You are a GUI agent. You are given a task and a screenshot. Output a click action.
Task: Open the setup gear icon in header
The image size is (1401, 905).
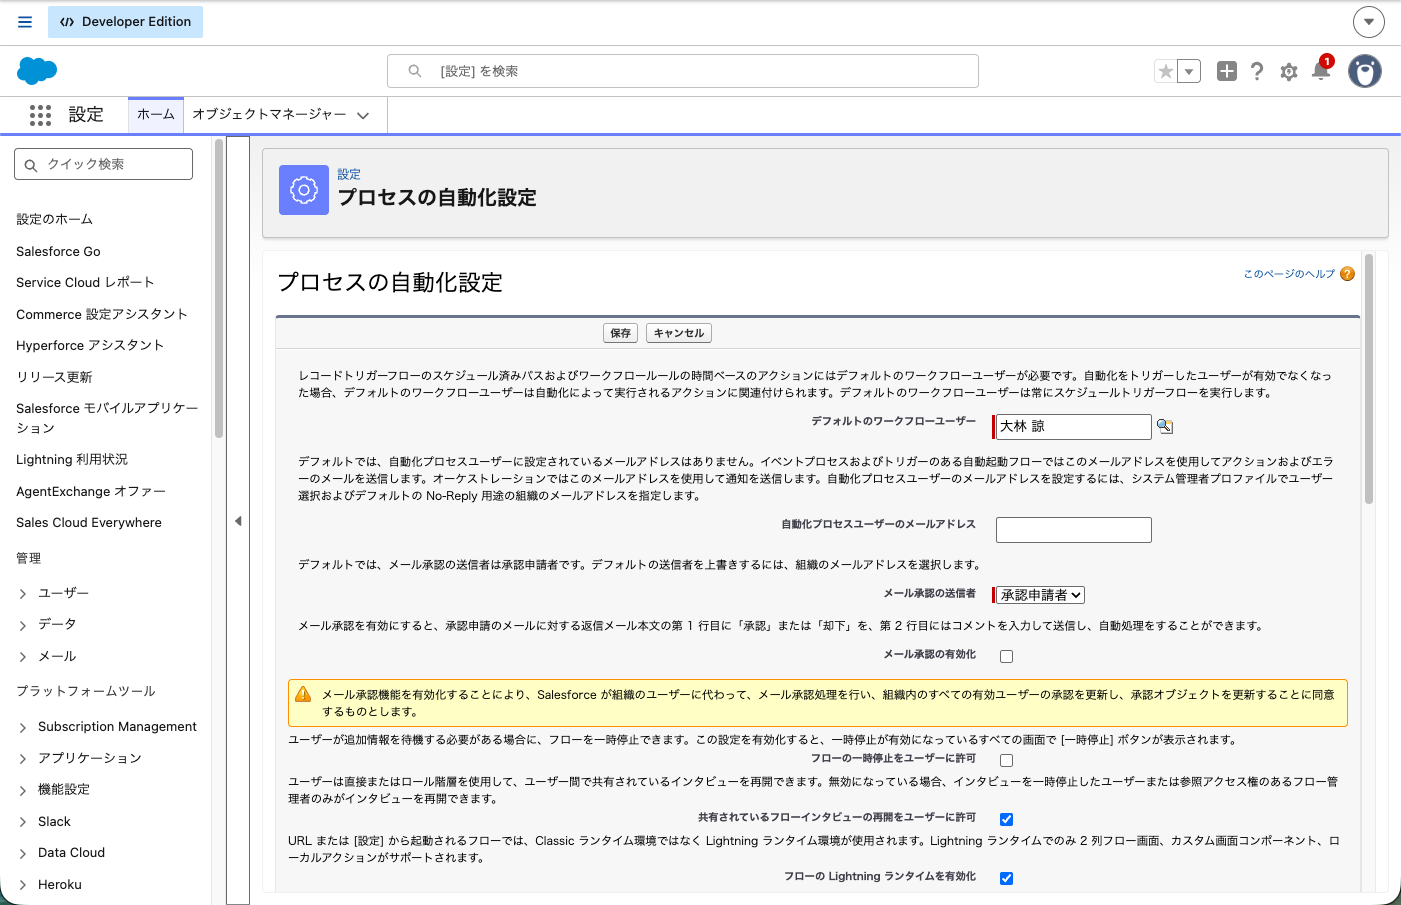(1289, 72)
